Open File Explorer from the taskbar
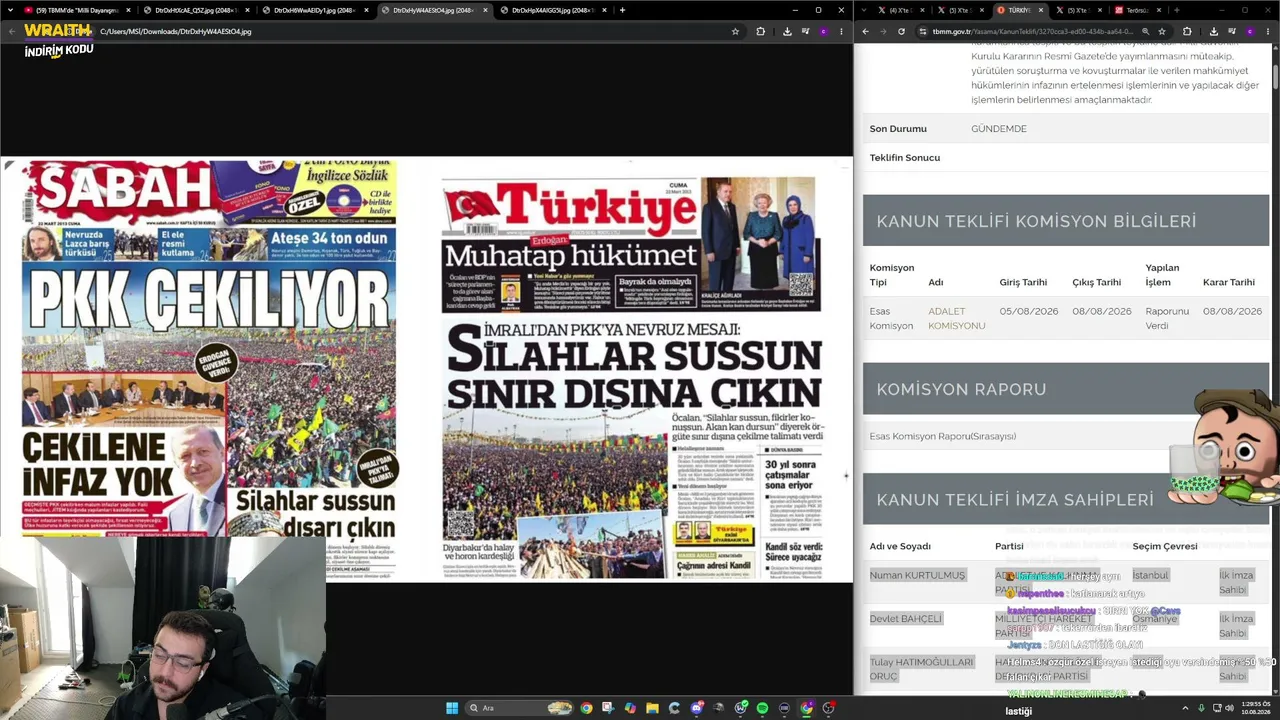The image size is (1280, 720). coord(652,708)
